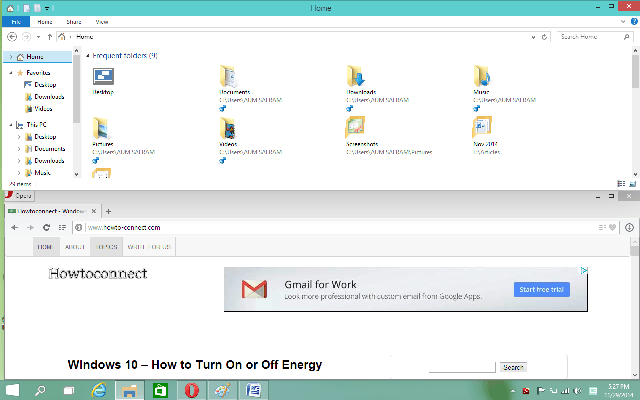The height and width of the screenshot is (400, 640).
Task: Go up one folder level in Explorer
Action: 50,37
